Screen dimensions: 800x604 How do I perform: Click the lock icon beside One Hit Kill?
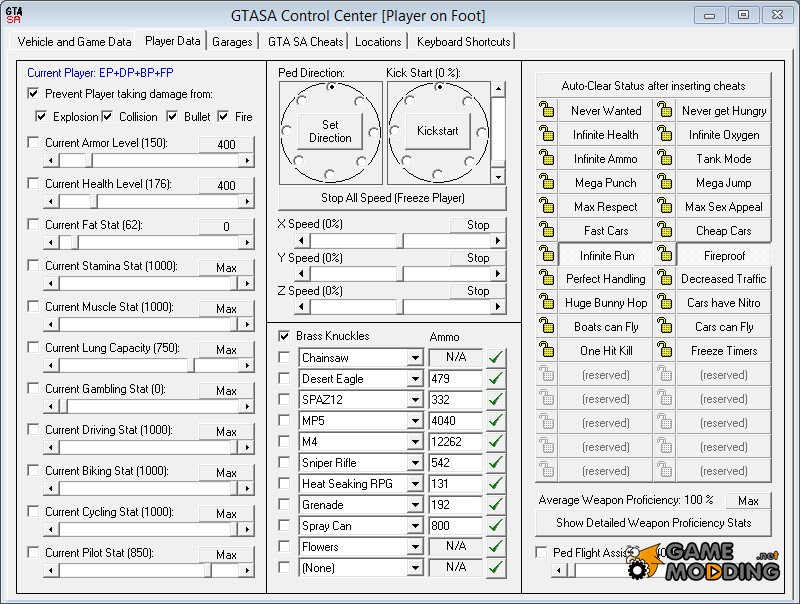click(546, 350)
